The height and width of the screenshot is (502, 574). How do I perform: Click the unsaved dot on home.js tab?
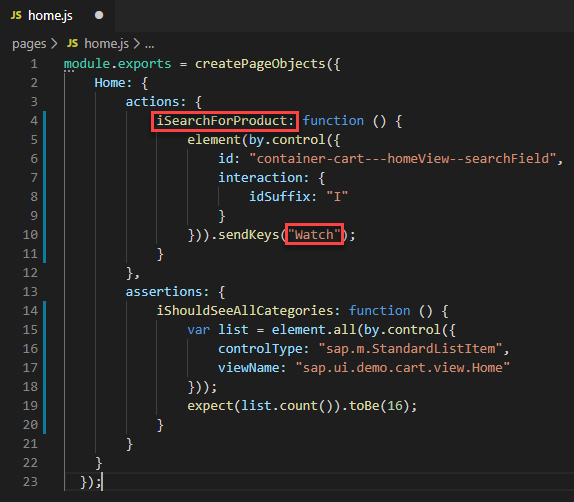pos(99,15)
